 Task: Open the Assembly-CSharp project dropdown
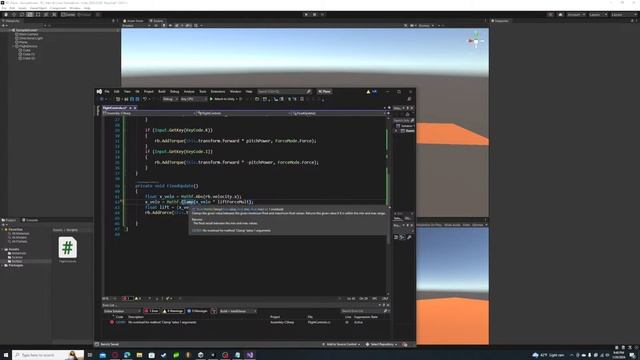[x=149, y=113]
